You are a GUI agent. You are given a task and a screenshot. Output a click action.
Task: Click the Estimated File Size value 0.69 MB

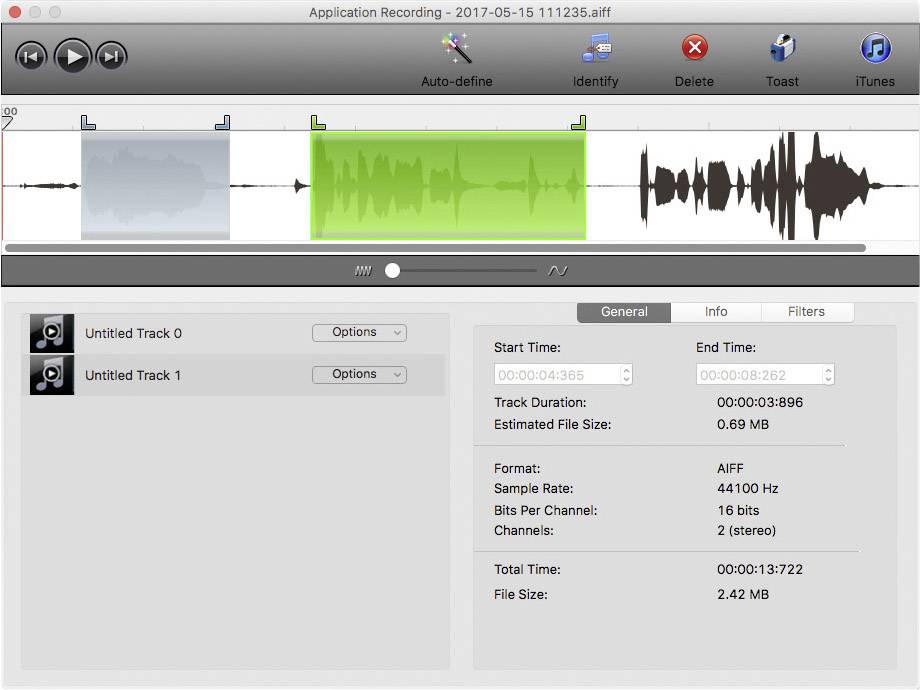pos(743,424)
